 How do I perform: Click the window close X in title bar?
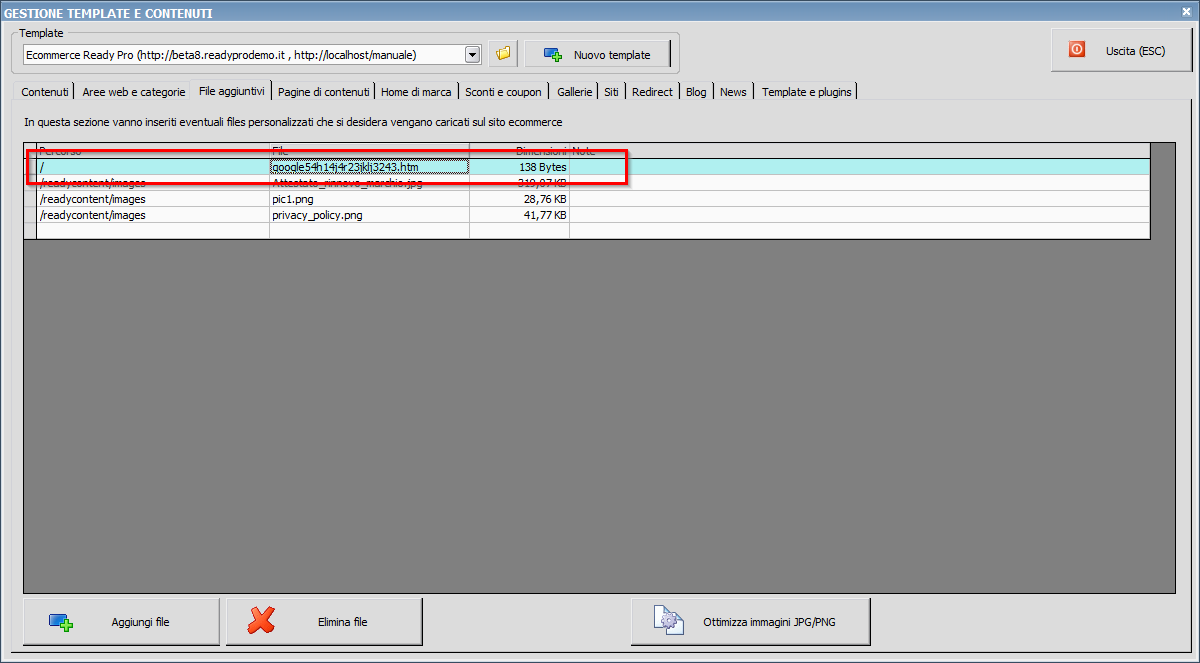coord(1187,11)
